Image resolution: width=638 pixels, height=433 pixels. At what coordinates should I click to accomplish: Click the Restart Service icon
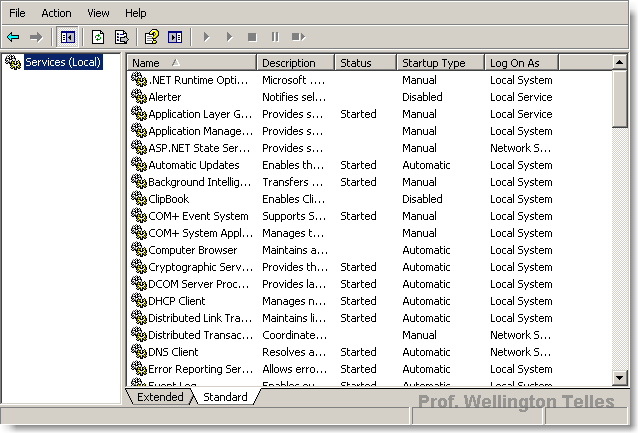point(298,37)
